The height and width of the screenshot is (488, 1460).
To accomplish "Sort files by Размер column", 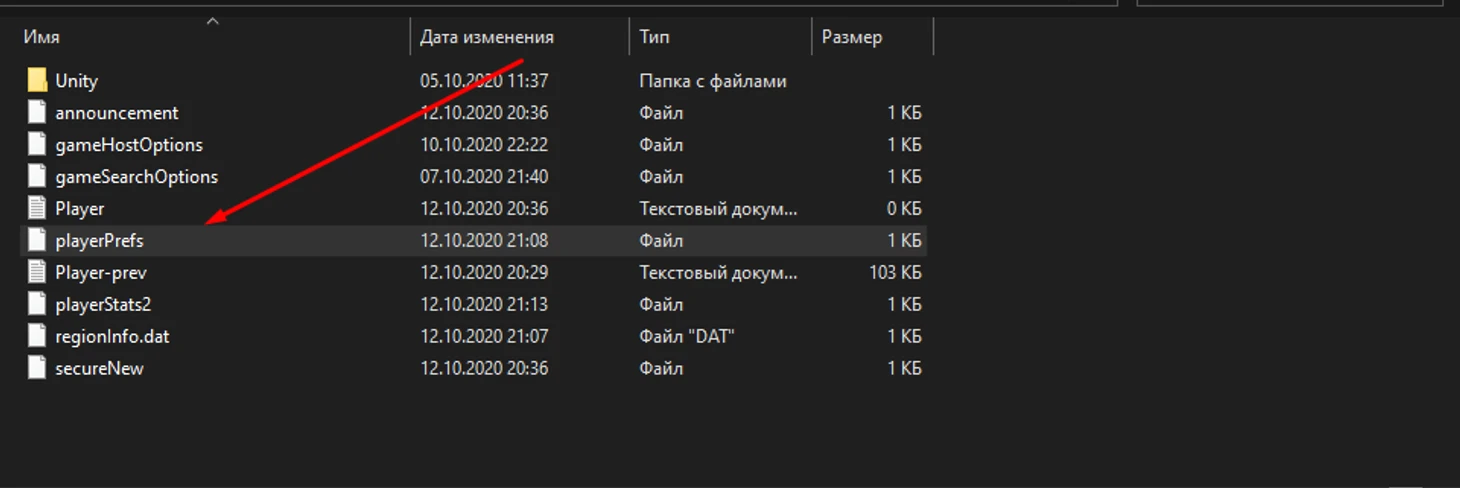I will click(x=851, y=37).
